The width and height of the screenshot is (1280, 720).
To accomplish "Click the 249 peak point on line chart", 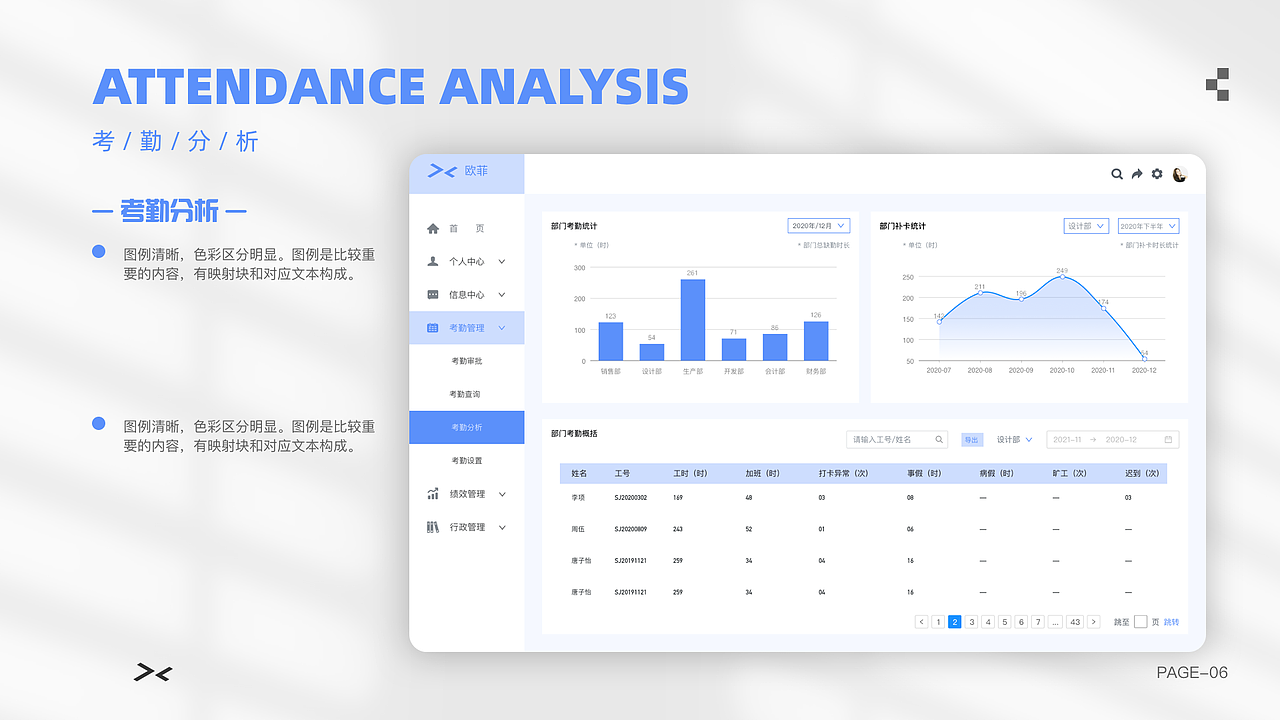I will coord(1062,277).
